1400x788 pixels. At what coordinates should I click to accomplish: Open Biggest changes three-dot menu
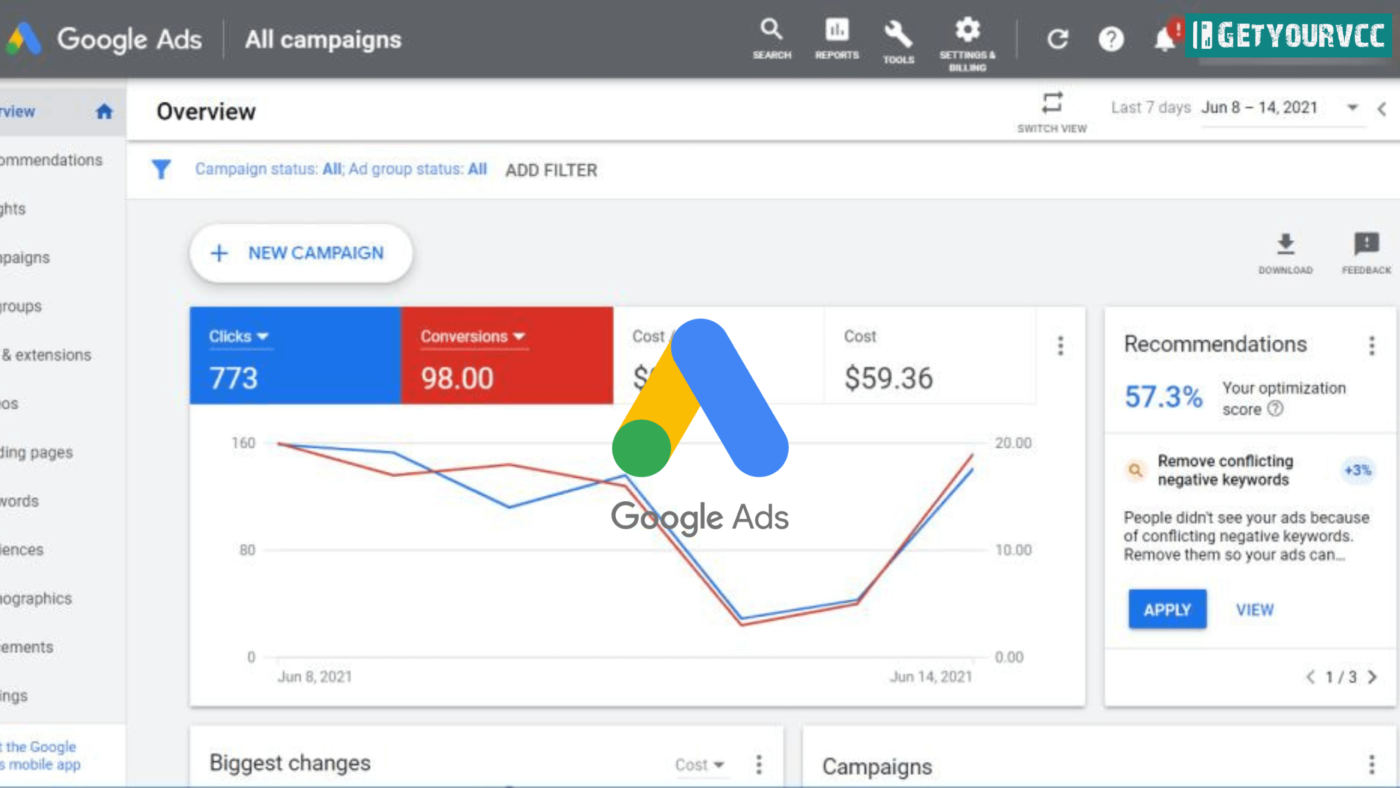point(759,765)
